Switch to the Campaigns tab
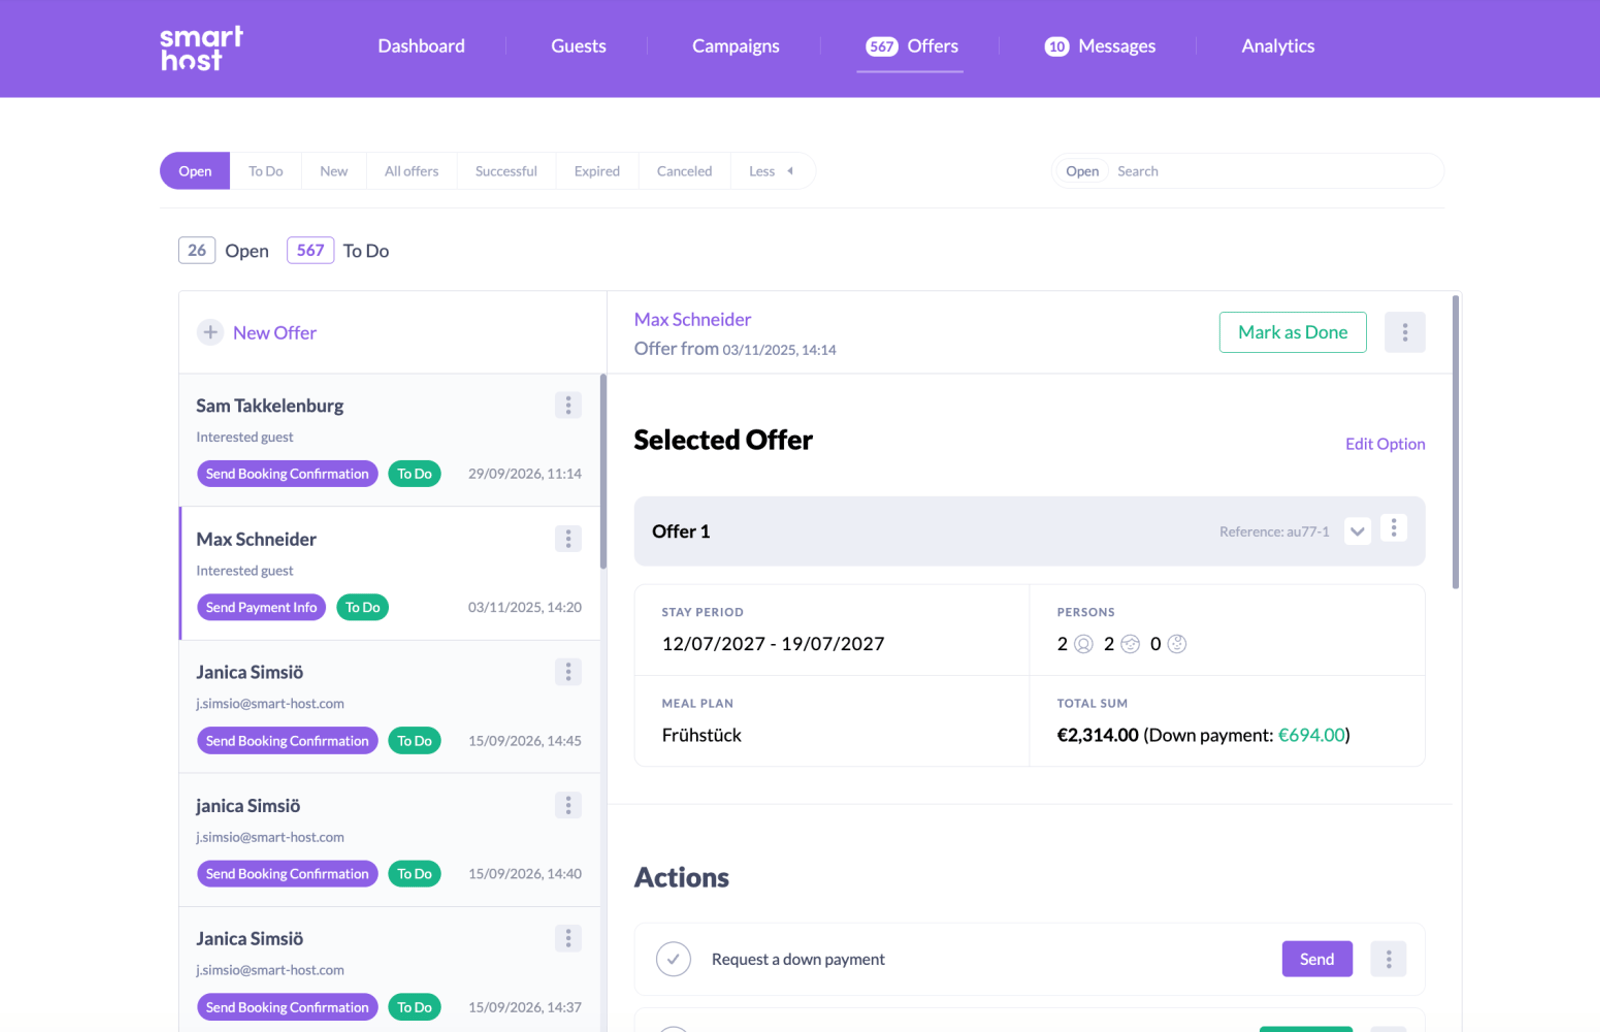Viewport: 1600px width, 1032px height. pyautogui.click(x=736, y=46)
